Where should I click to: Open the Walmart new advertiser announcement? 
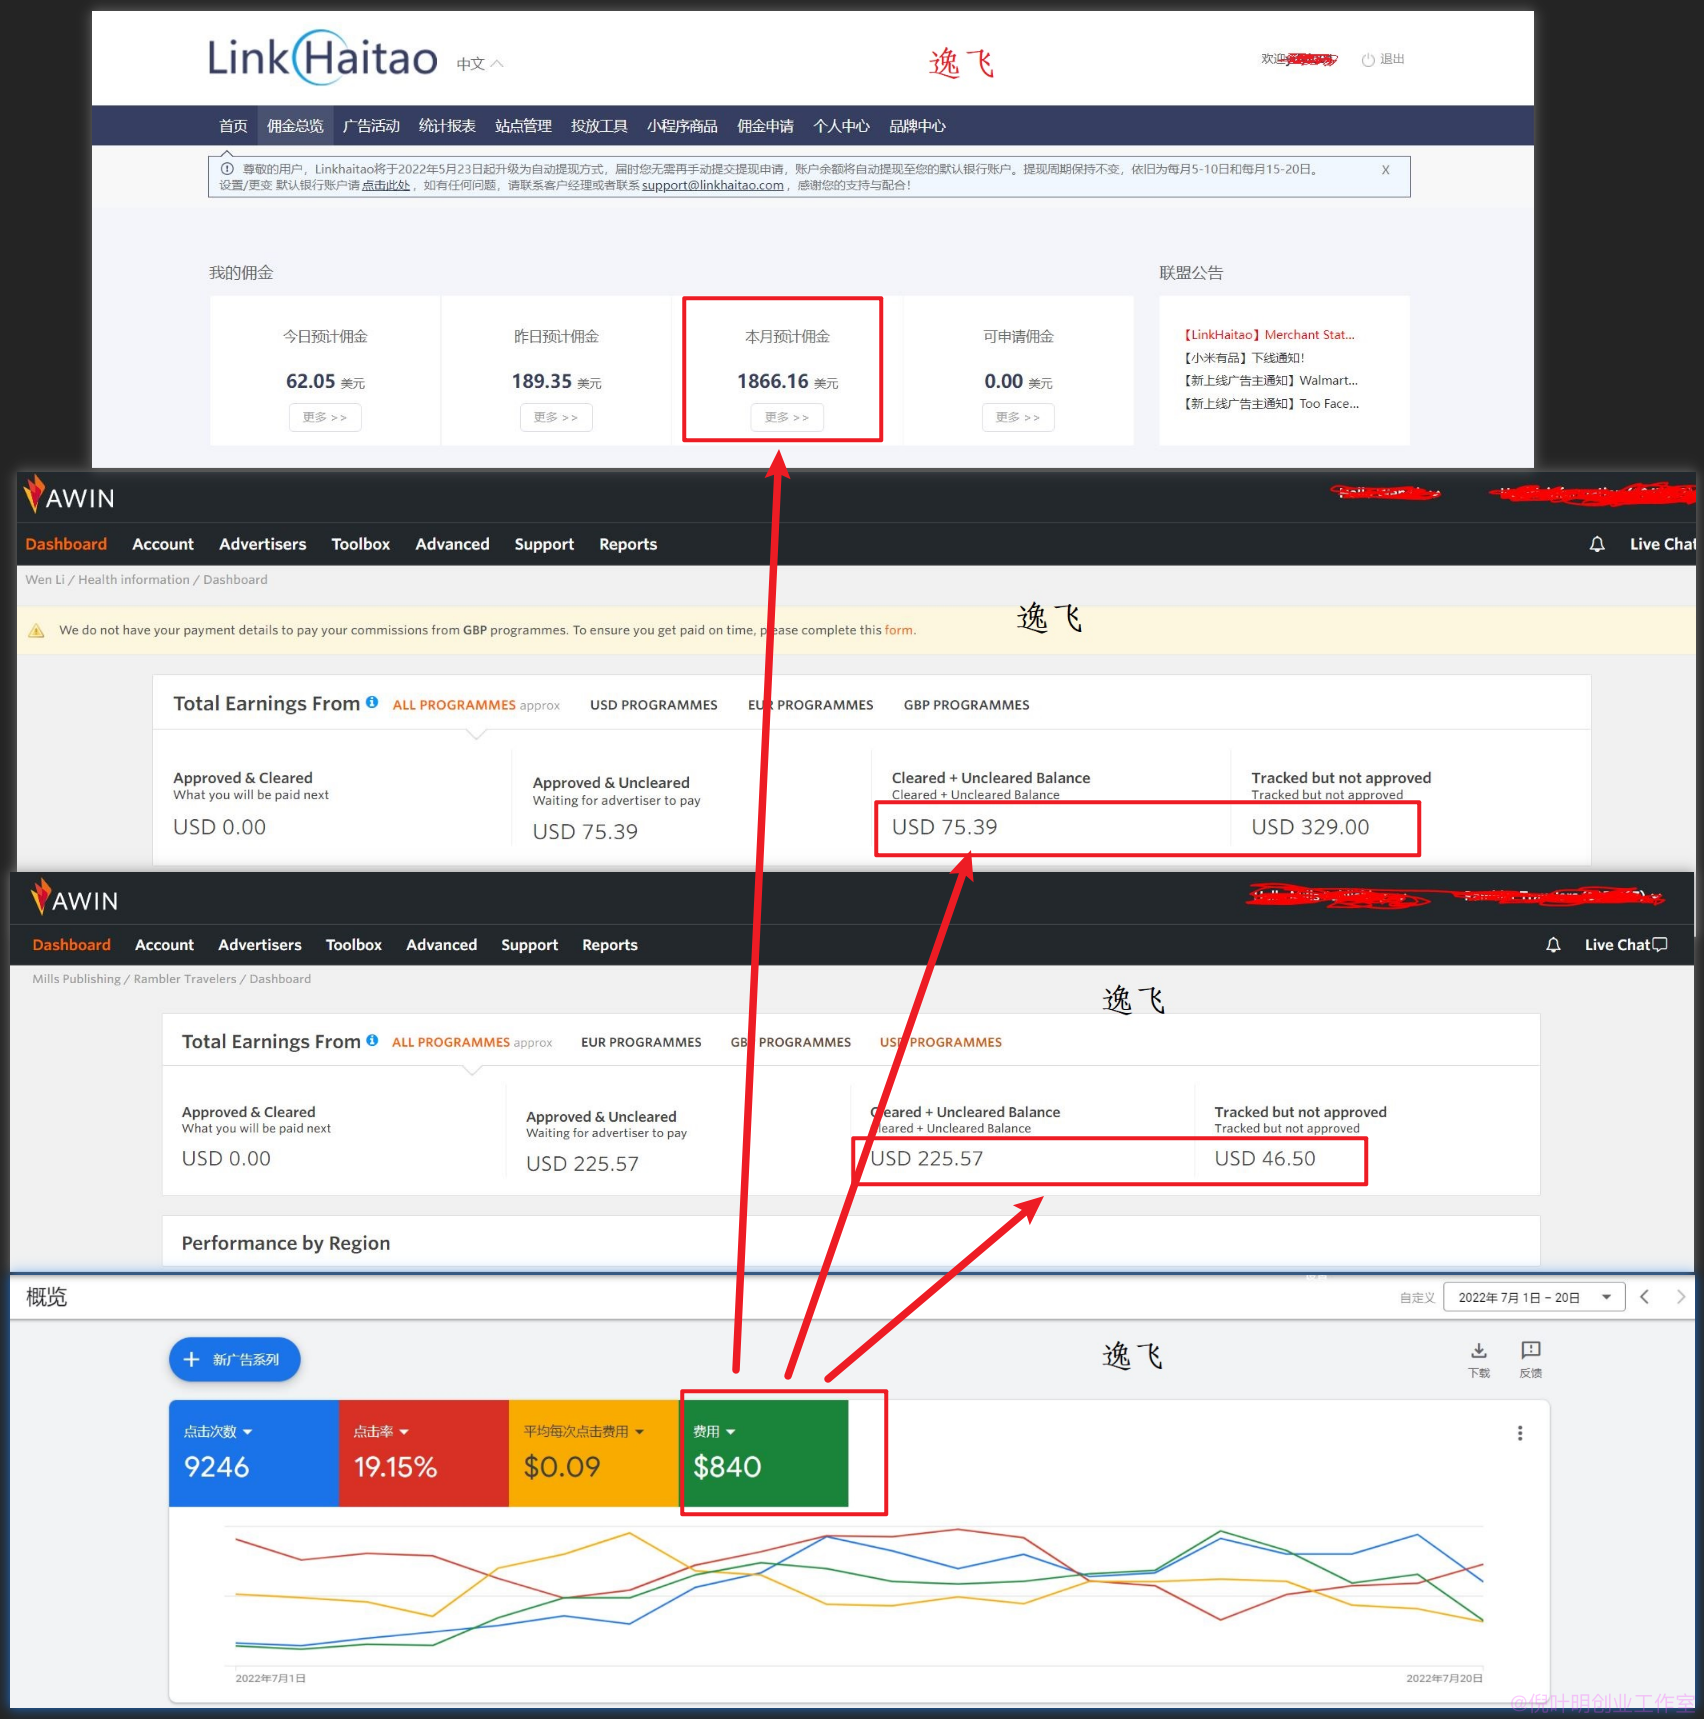click(x=1270, y=381)
